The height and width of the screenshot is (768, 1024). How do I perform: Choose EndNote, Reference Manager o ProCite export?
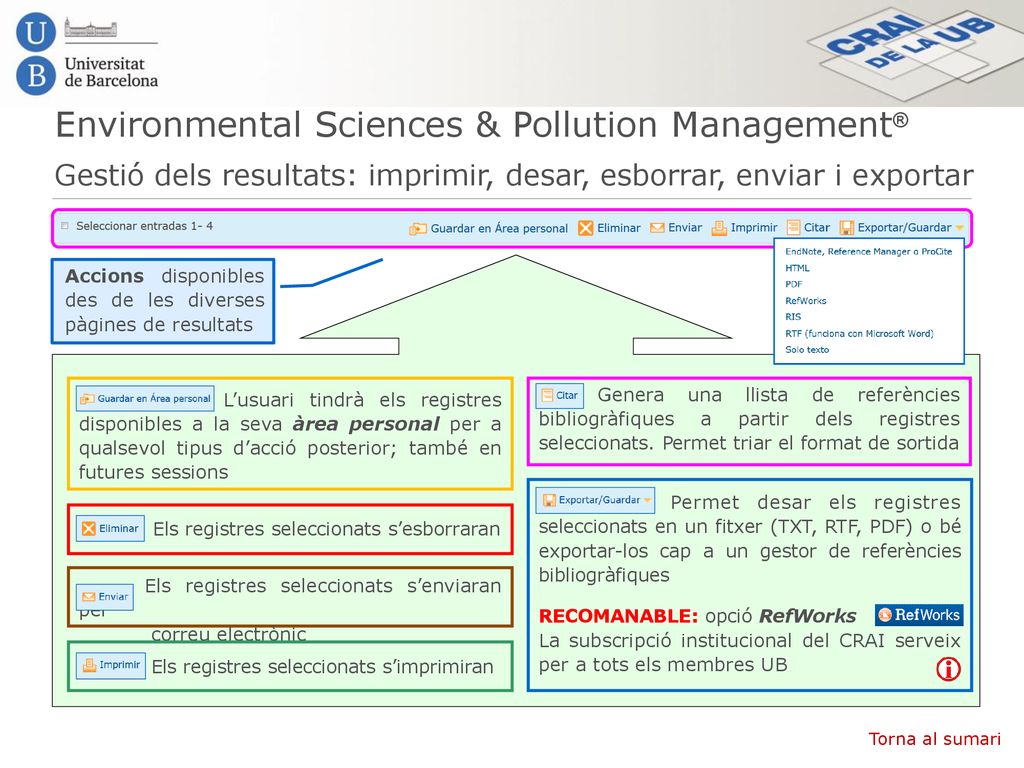(869, 251)
